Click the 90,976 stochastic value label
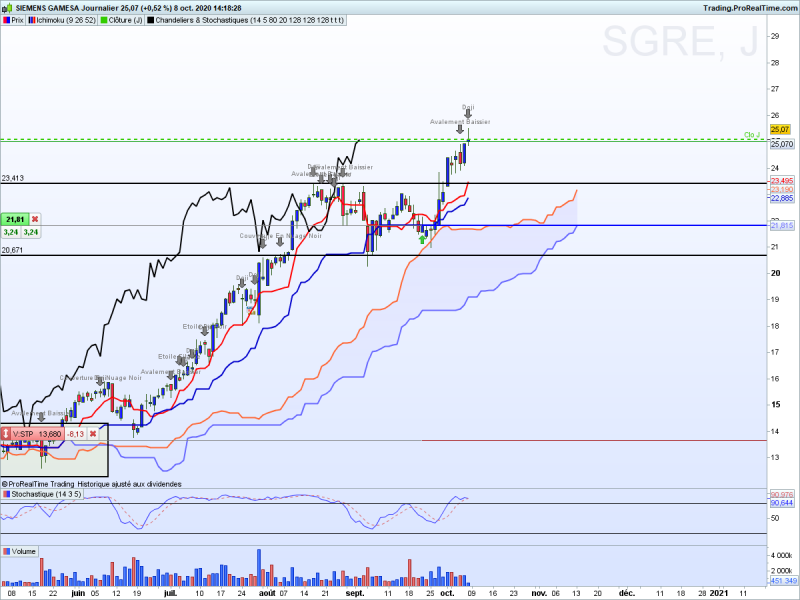The width and height of the screenshot is (800, 600). (782, 494)
